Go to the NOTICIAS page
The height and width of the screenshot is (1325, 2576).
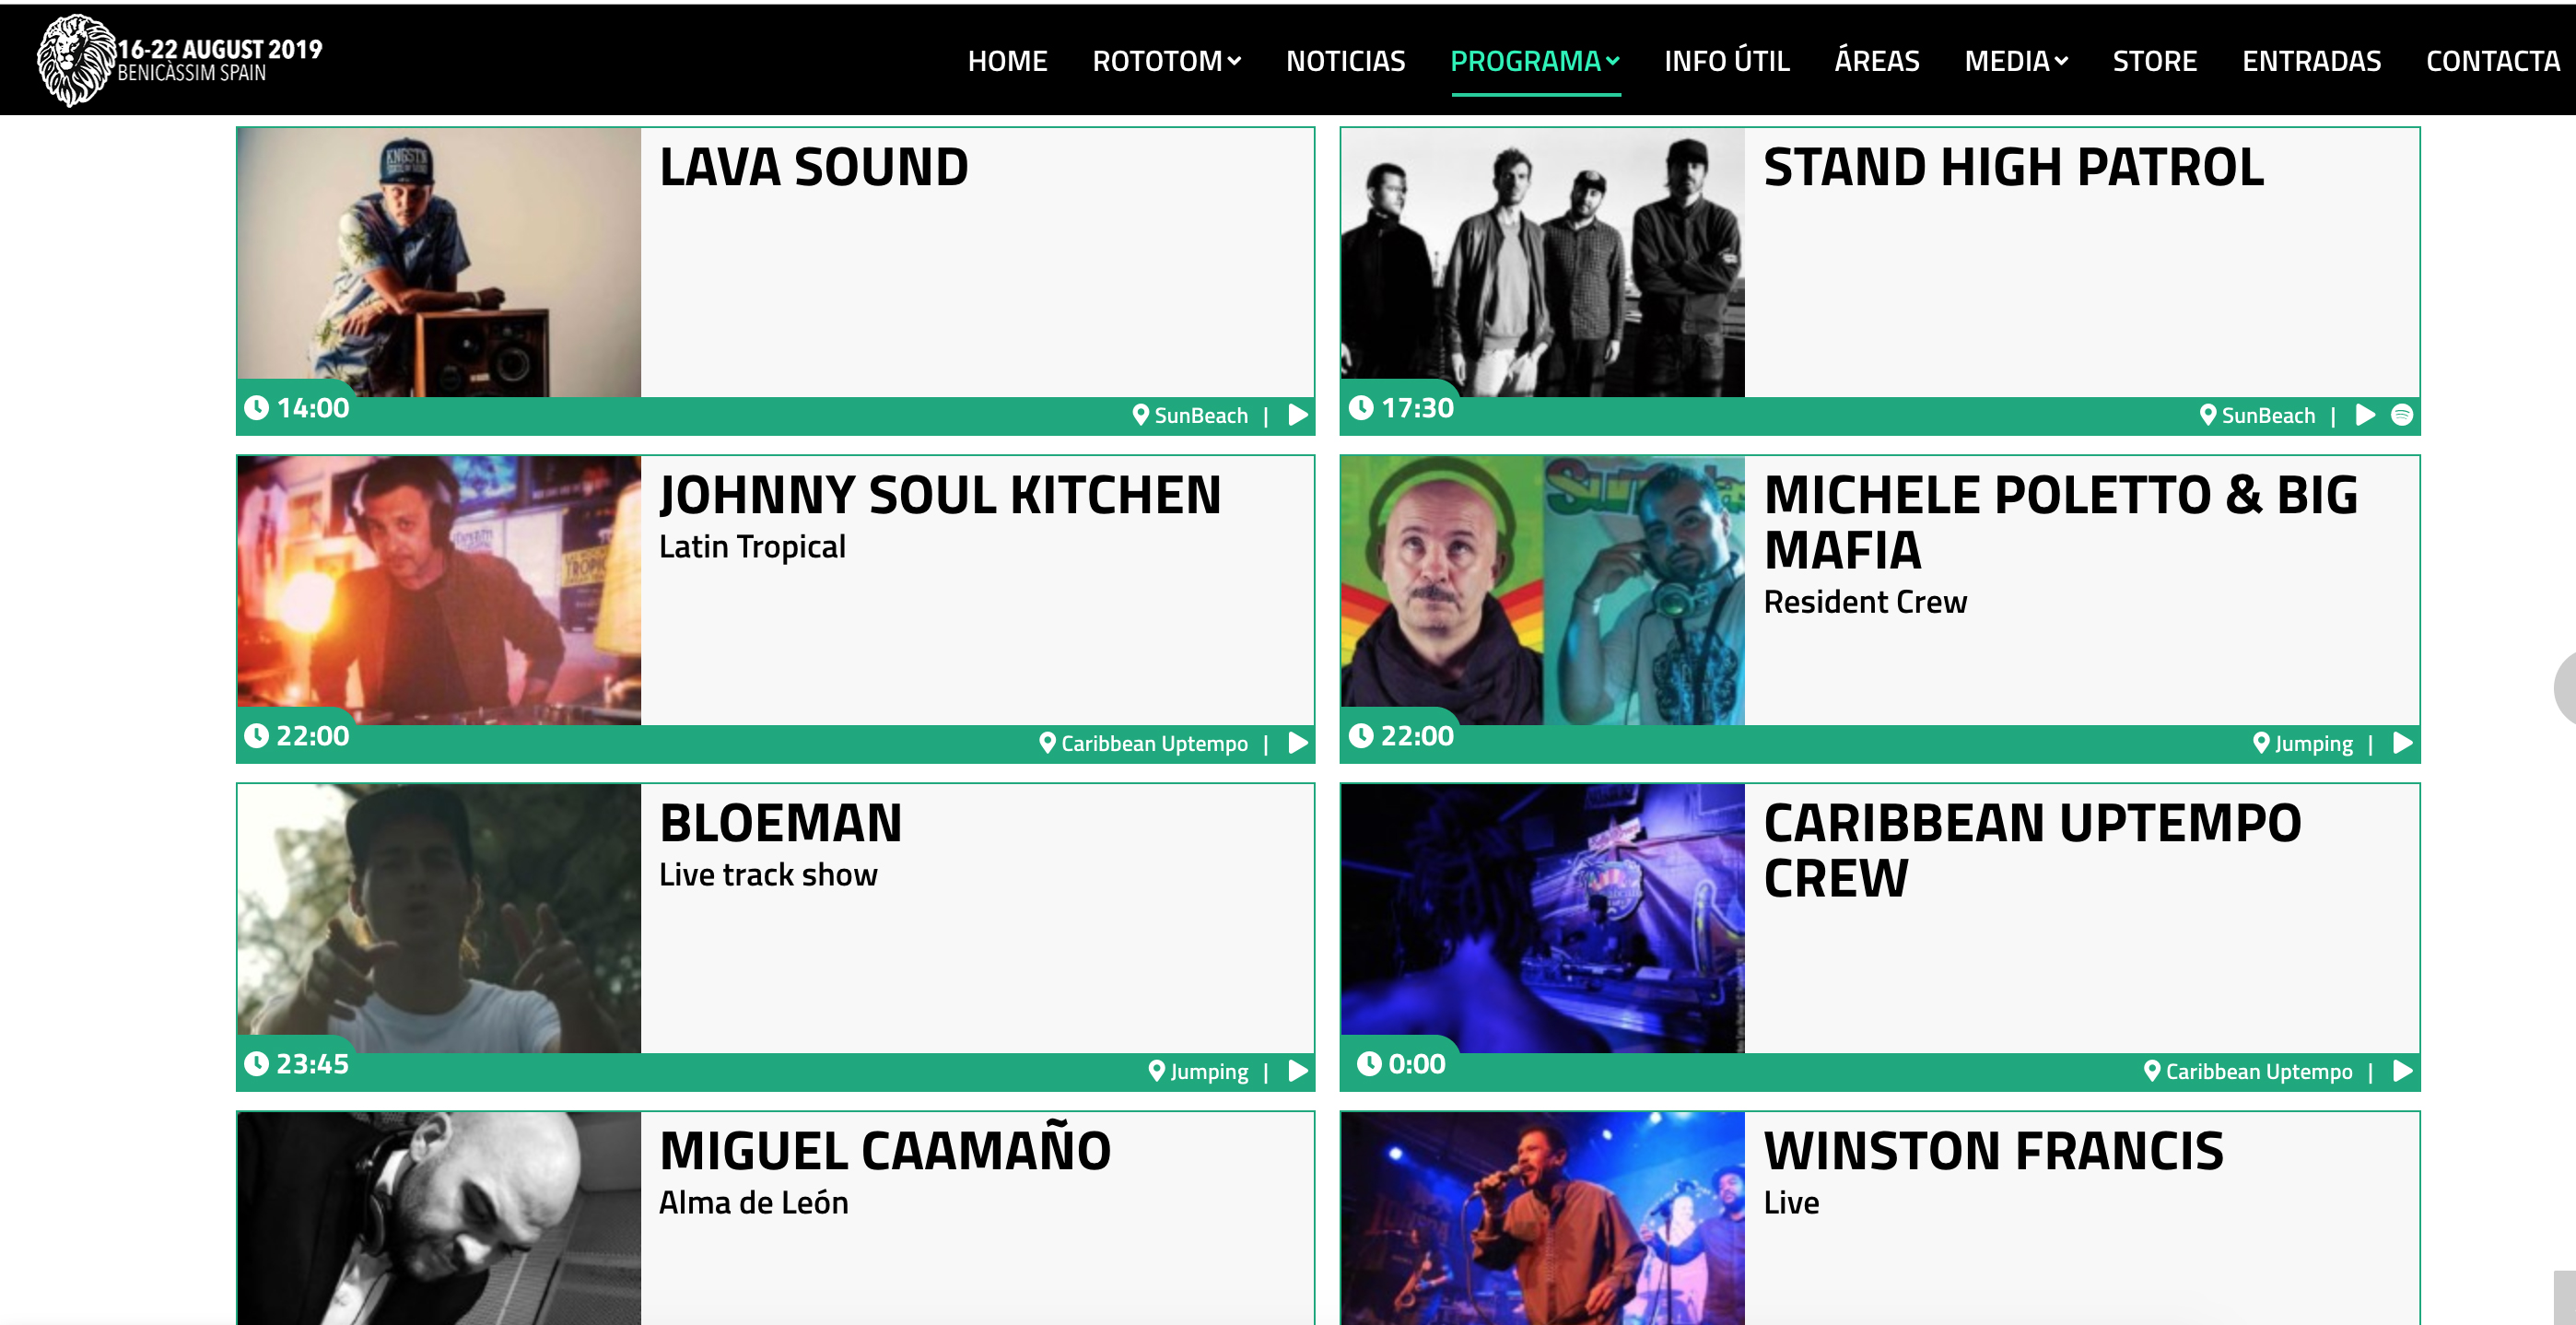(1345, 61)
